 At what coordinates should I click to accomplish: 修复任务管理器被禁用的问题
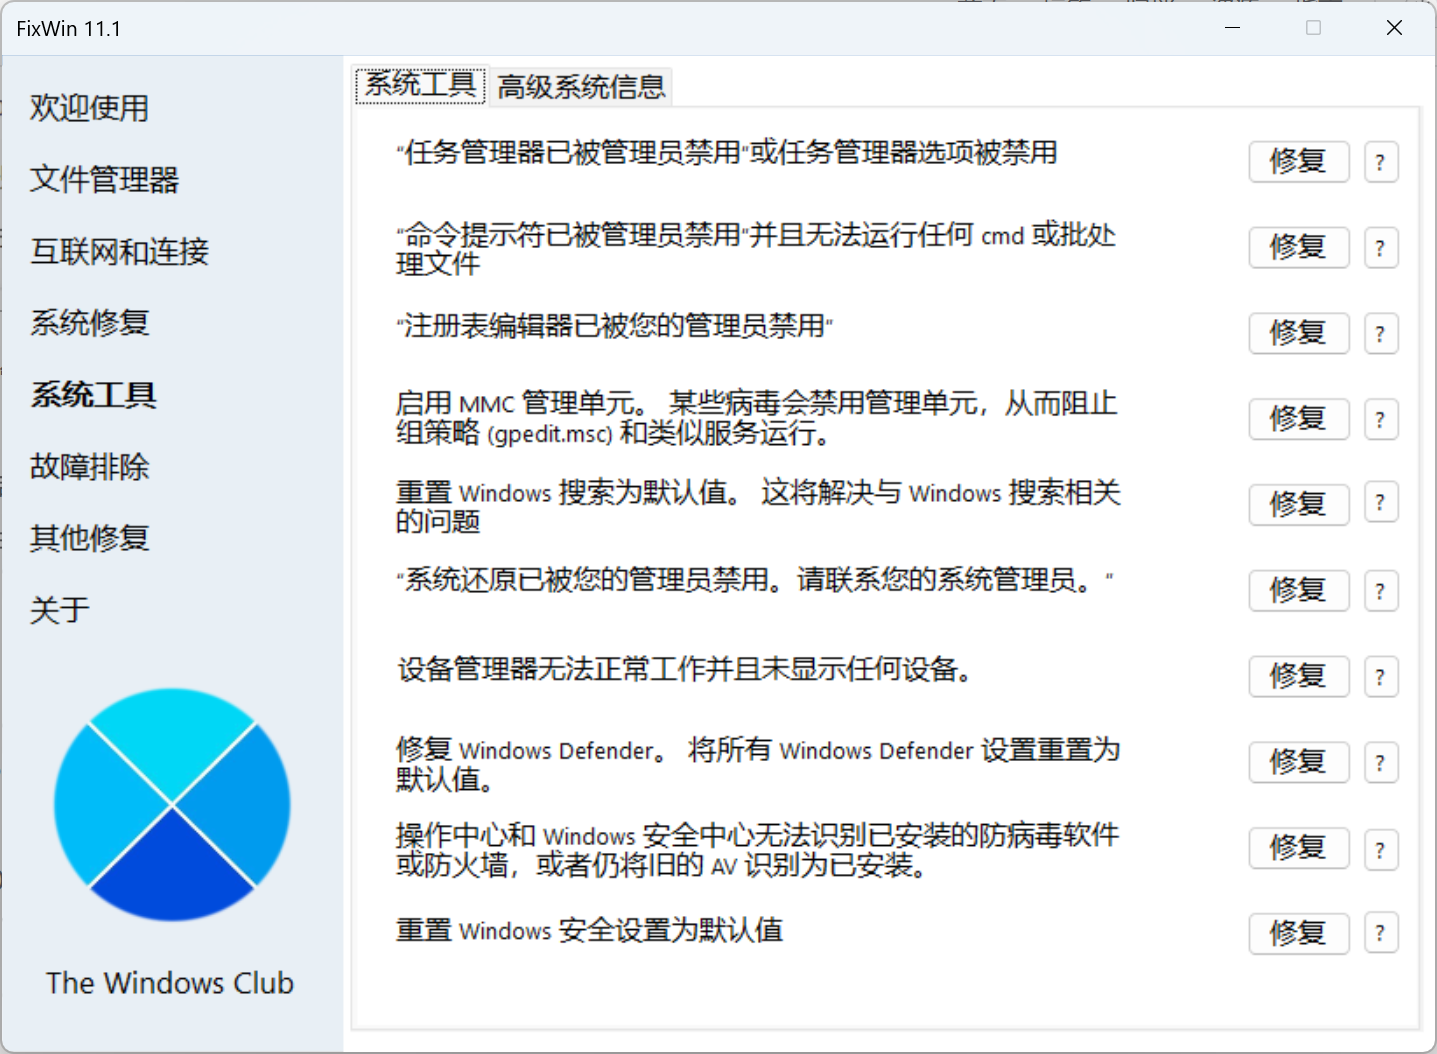coord(1298,161)
